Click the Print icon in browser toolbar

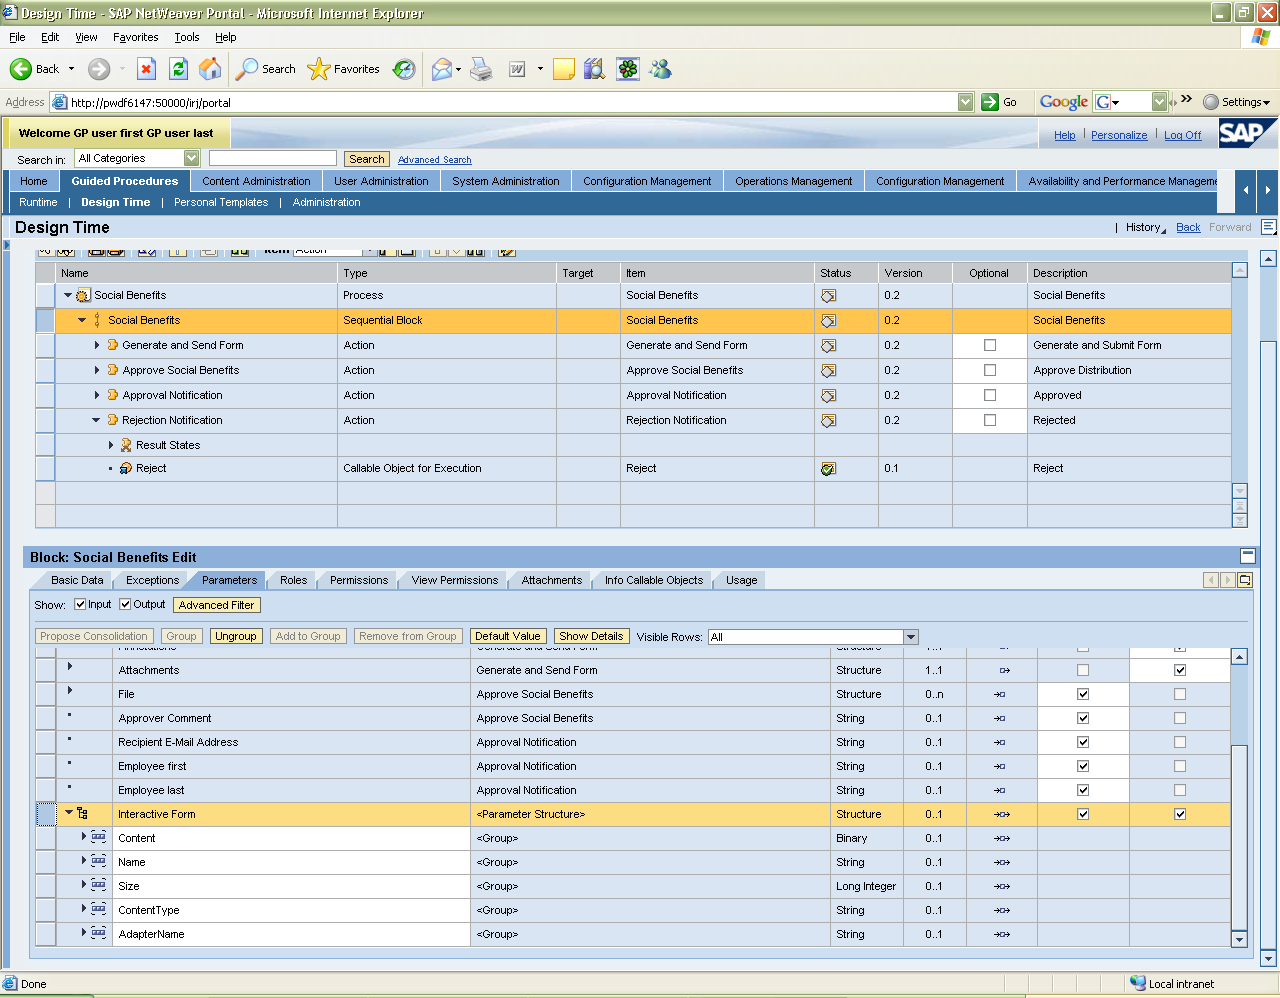tap(481, 69)
